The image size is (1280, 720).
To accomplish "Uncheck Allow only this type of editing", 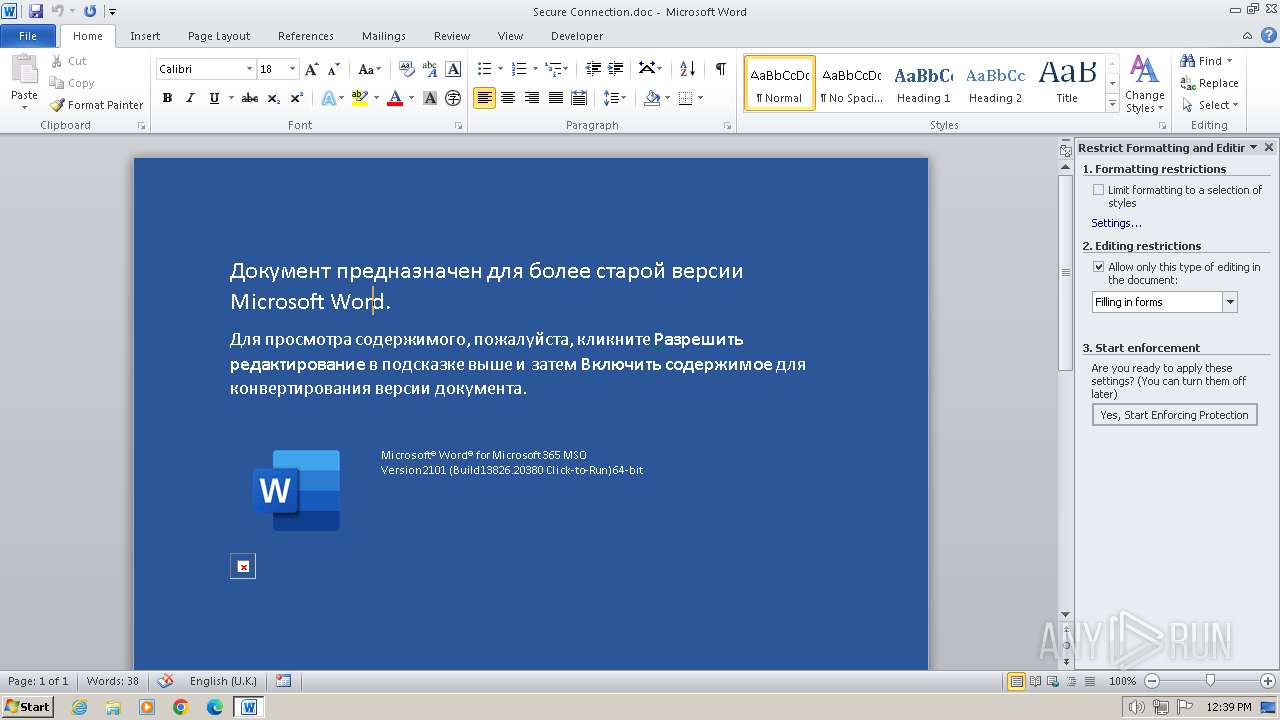I will (x=1098, y=267).
